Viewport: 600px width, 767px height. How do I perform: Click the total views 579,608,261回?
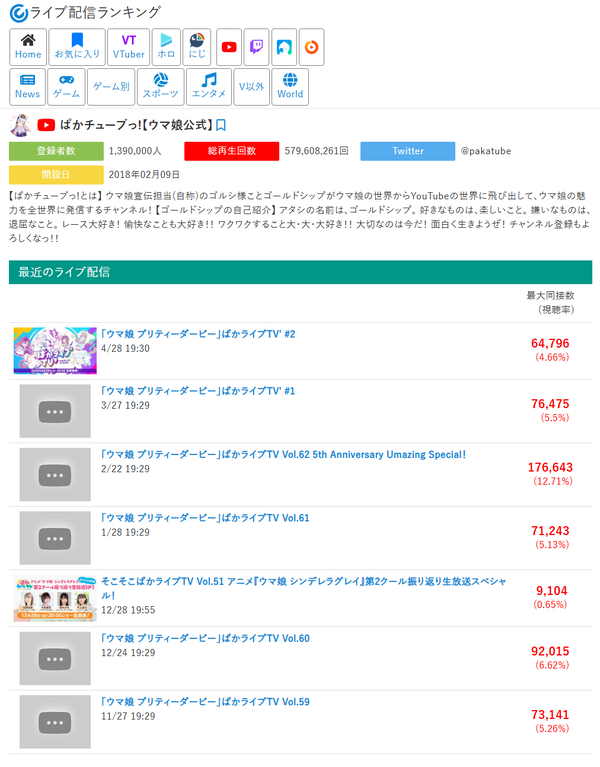316,151
